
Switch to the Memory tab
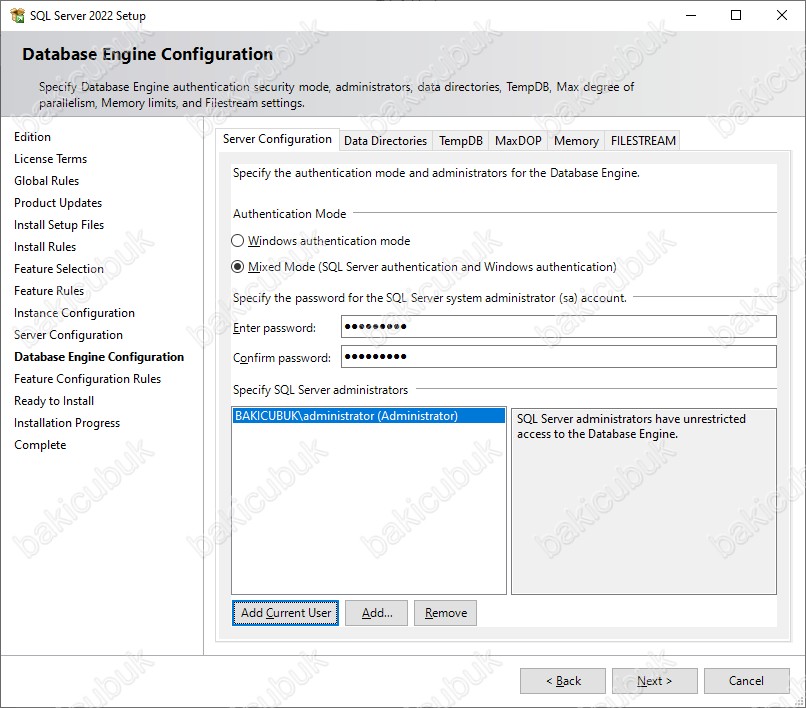pyautogui.click(x=576, y=140)
